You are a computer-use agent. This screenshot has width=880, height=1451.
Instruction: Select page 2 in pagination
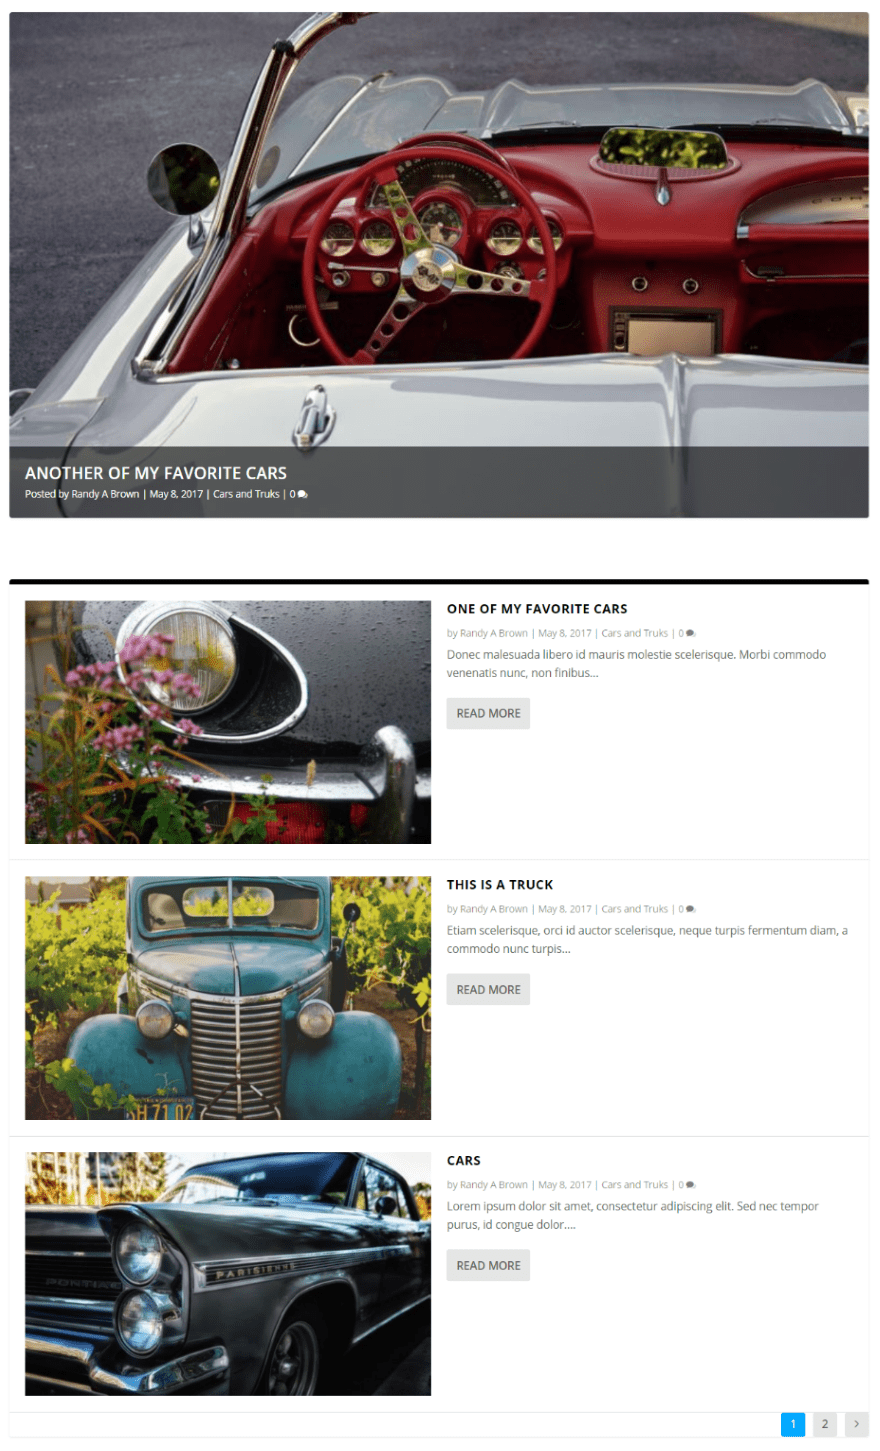825,1424
